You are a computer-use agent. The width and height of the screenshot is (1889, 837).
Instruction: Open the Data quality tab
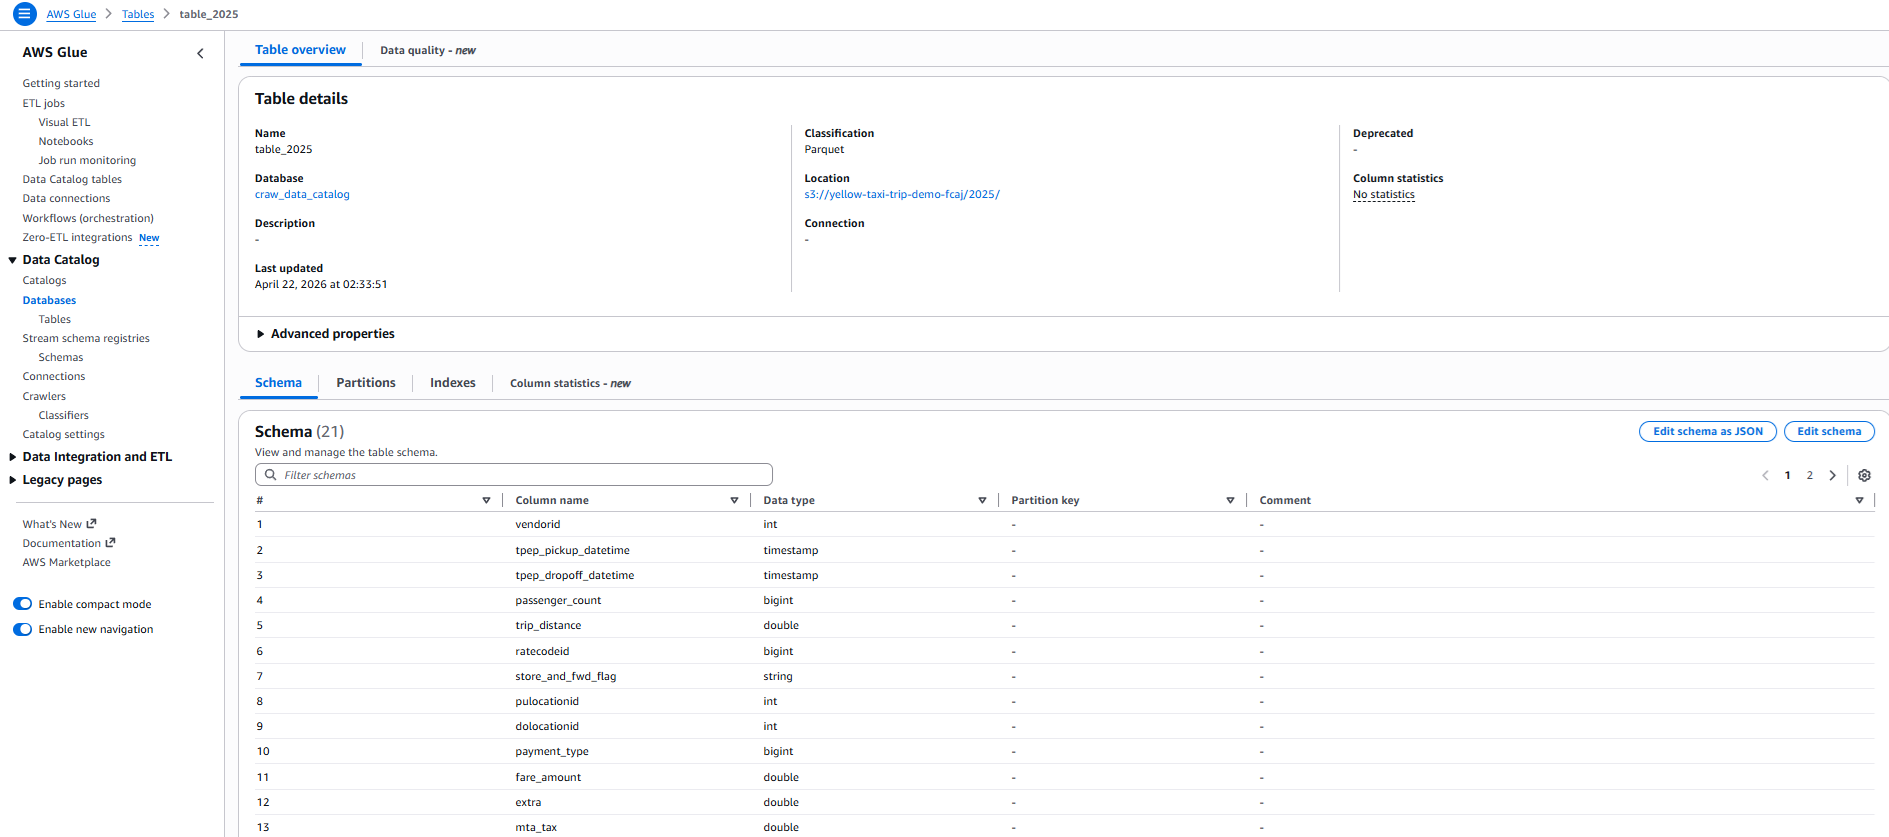click(x=428, y=50)
